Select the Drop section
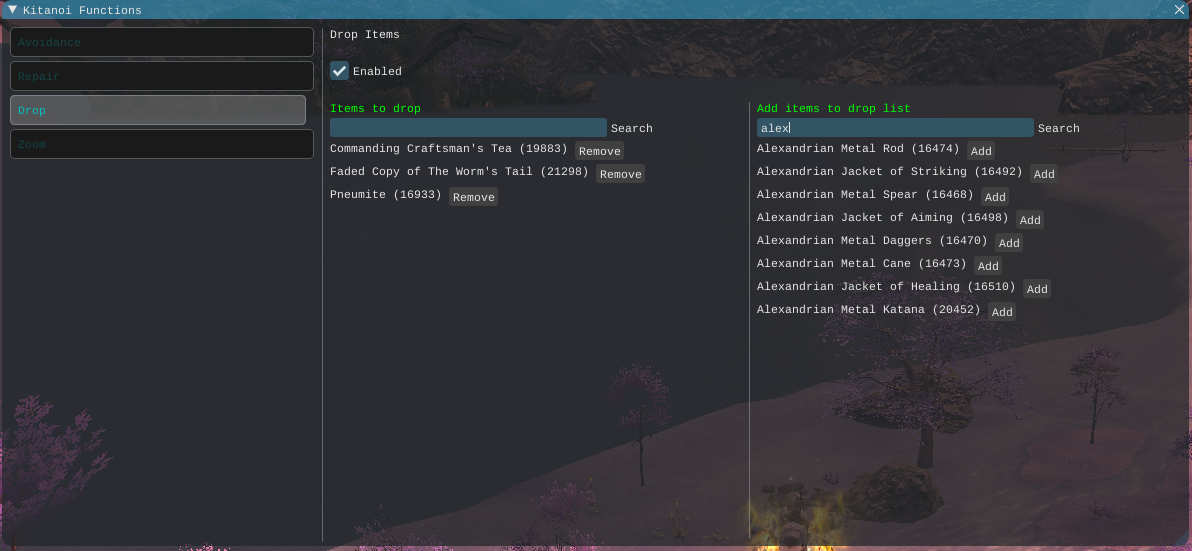This screenshot has width=1192, height=551. 158,110
